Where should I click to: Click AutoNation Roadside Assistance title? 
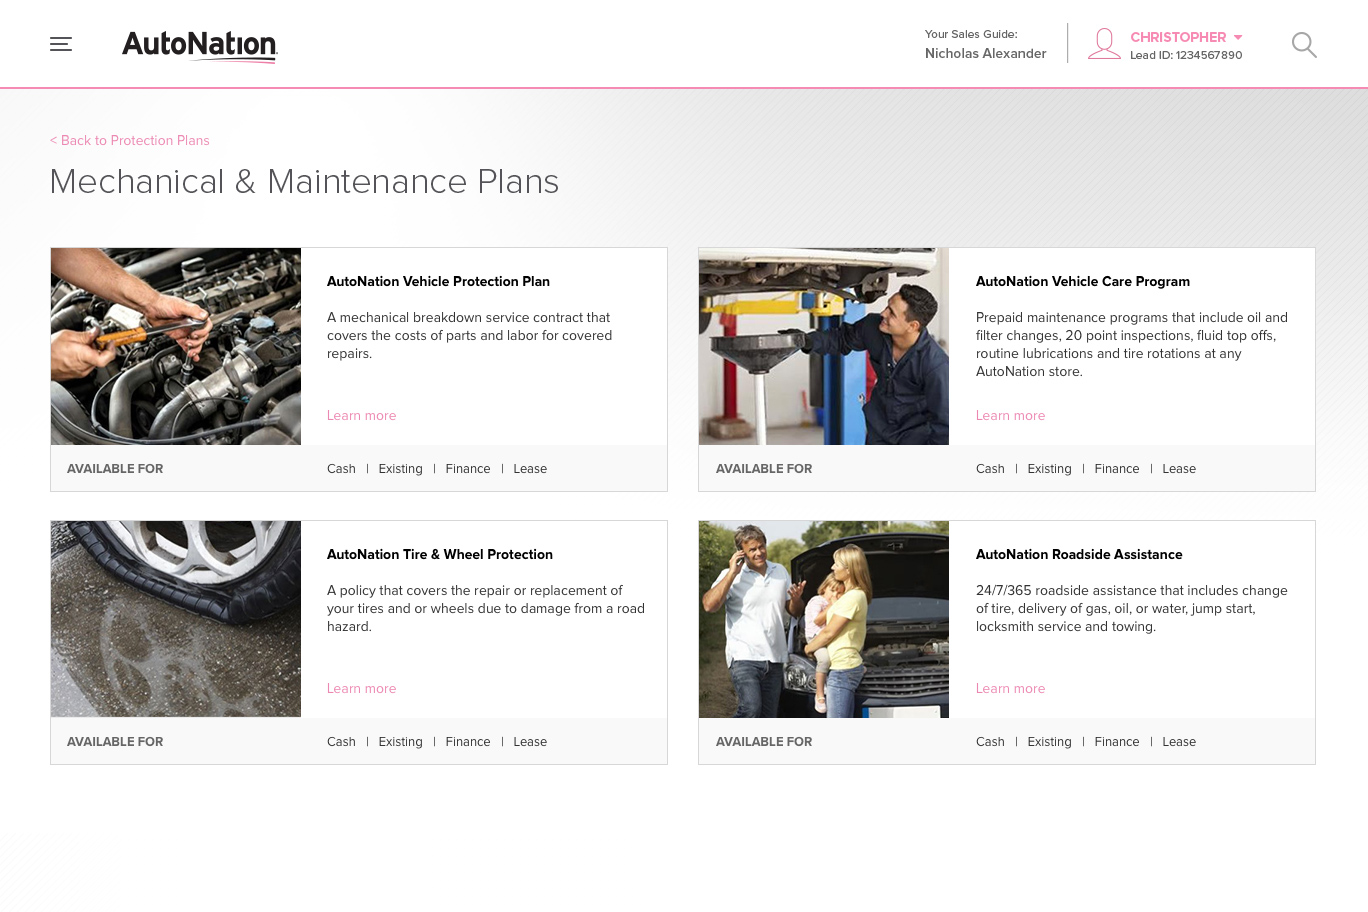point(1079,554)
